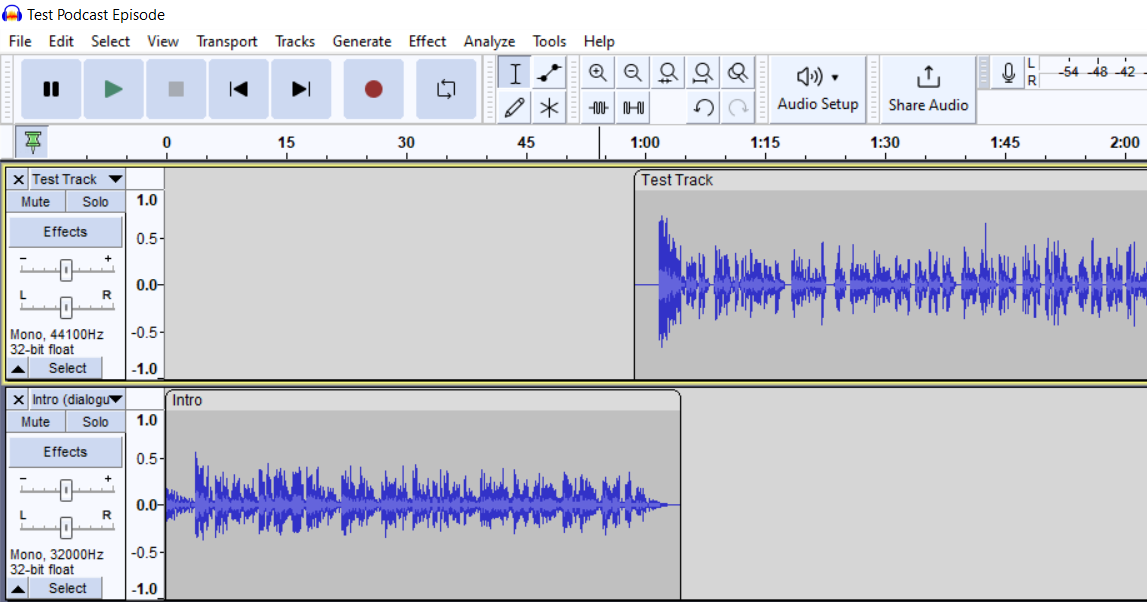Mute the Test Track

click(x=35, y=201)
